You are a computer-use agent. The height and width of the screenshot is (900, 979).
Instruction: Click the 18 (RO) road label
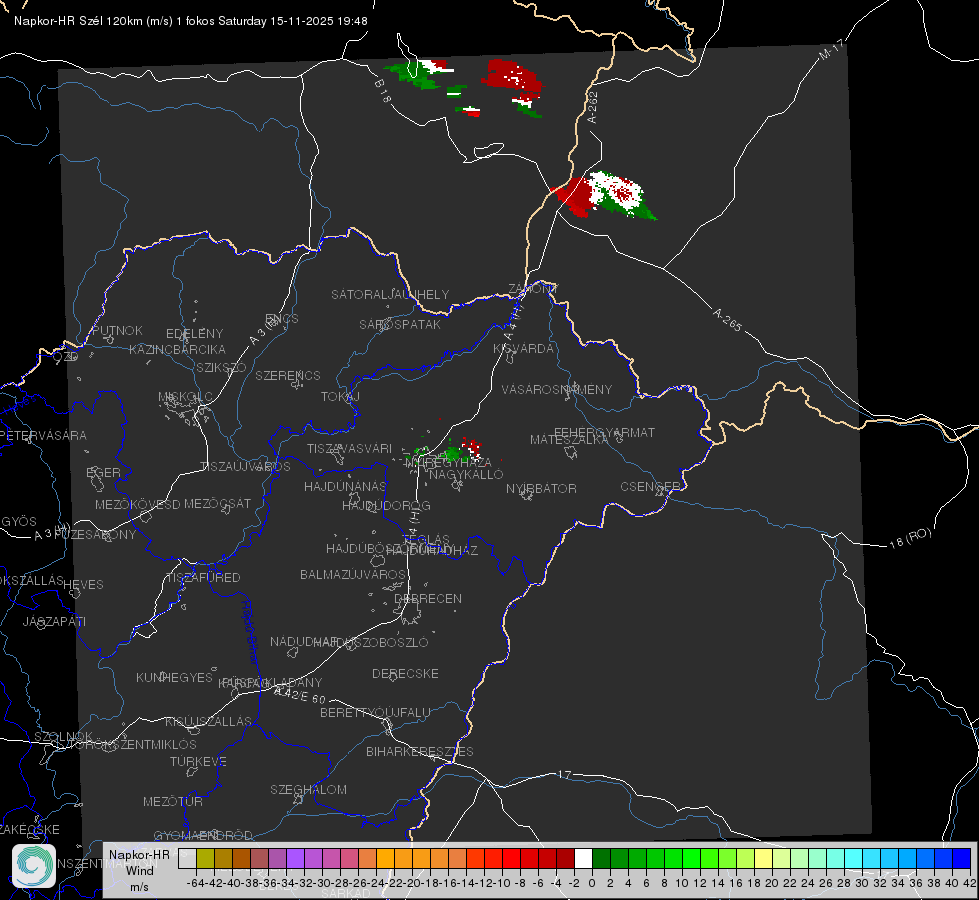coord(910,538)
